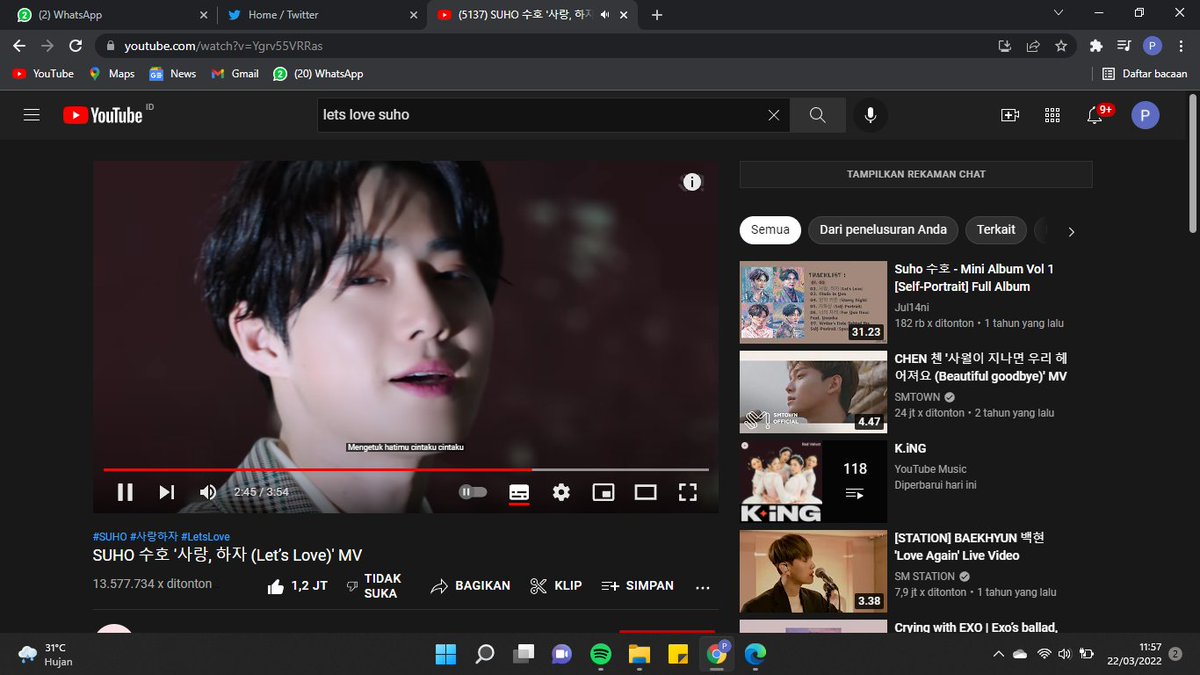This screenshot has width=1200, height=675.
Task: Open video player settings gear
Action: tap(561, 492)
